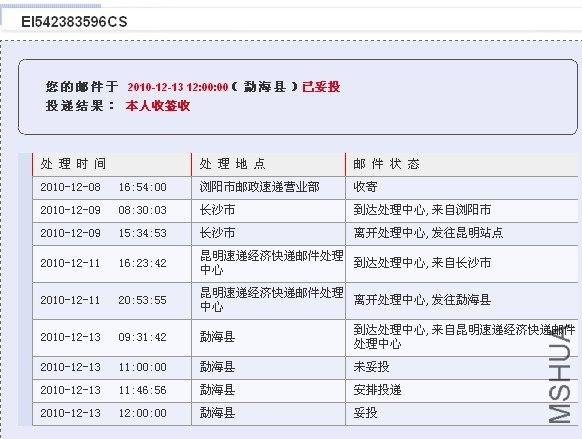
Task: Click location '浏阳市邮政速递营业部'
Action: click(x=259, y=187)
